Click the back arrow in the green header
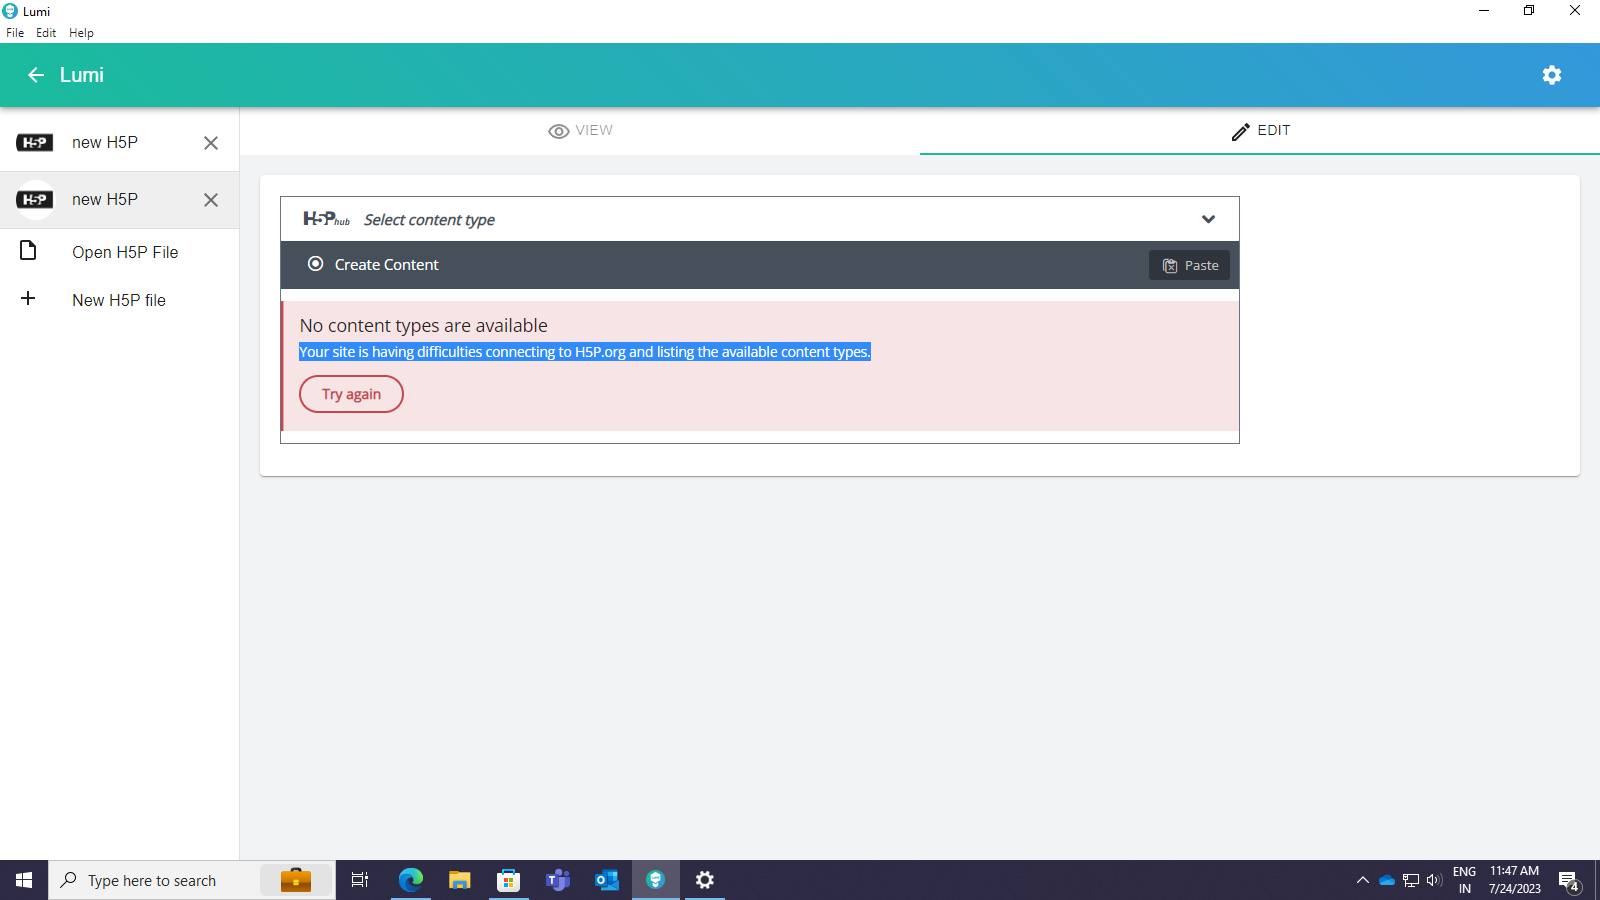Image resolution: width=1600 pixels, height=900 pixels. 37,75
